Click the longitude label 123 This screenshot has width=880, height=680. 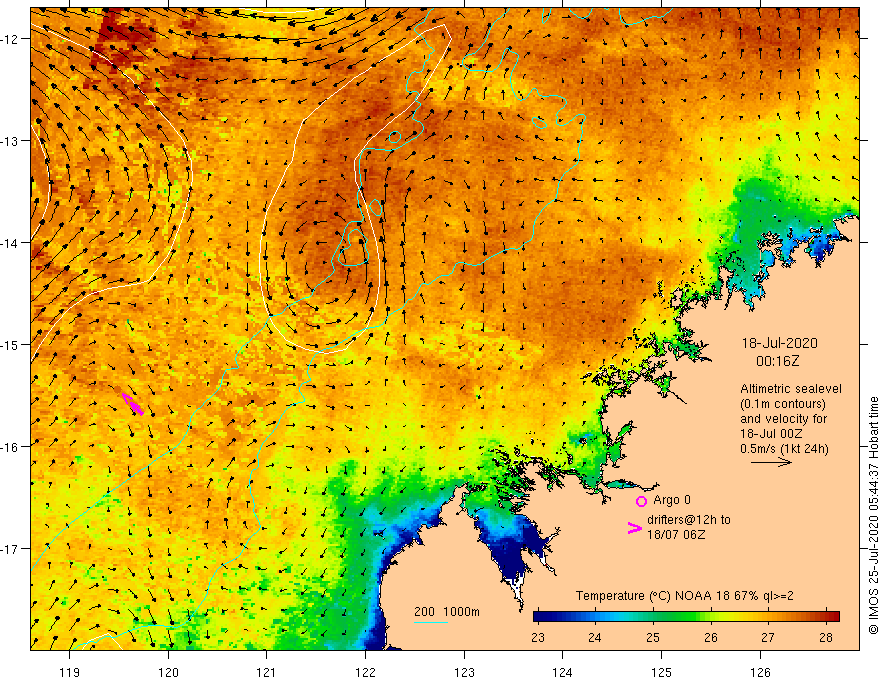tap(464, 672)
